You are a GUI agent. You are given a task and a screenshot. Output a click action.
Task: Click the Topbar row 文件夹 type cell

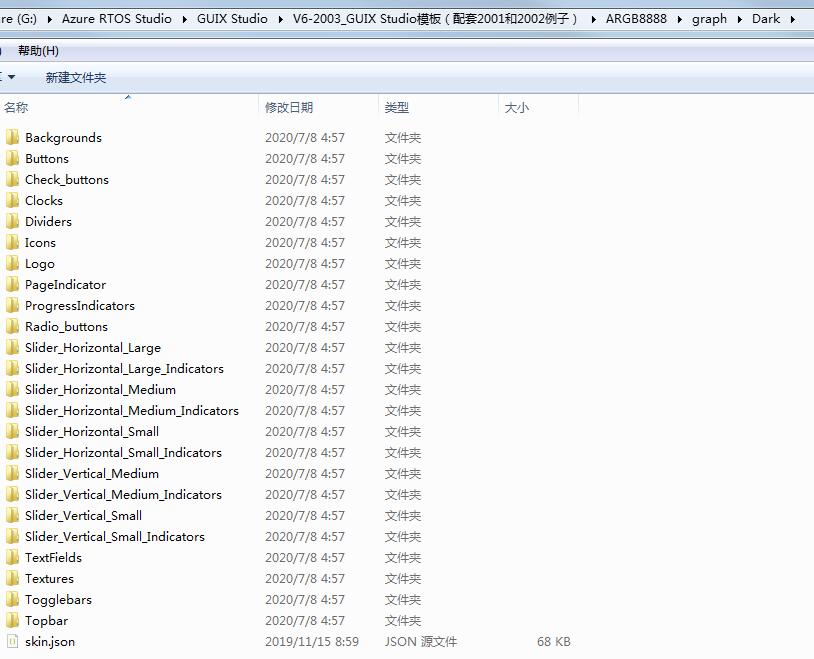point(402,621)
